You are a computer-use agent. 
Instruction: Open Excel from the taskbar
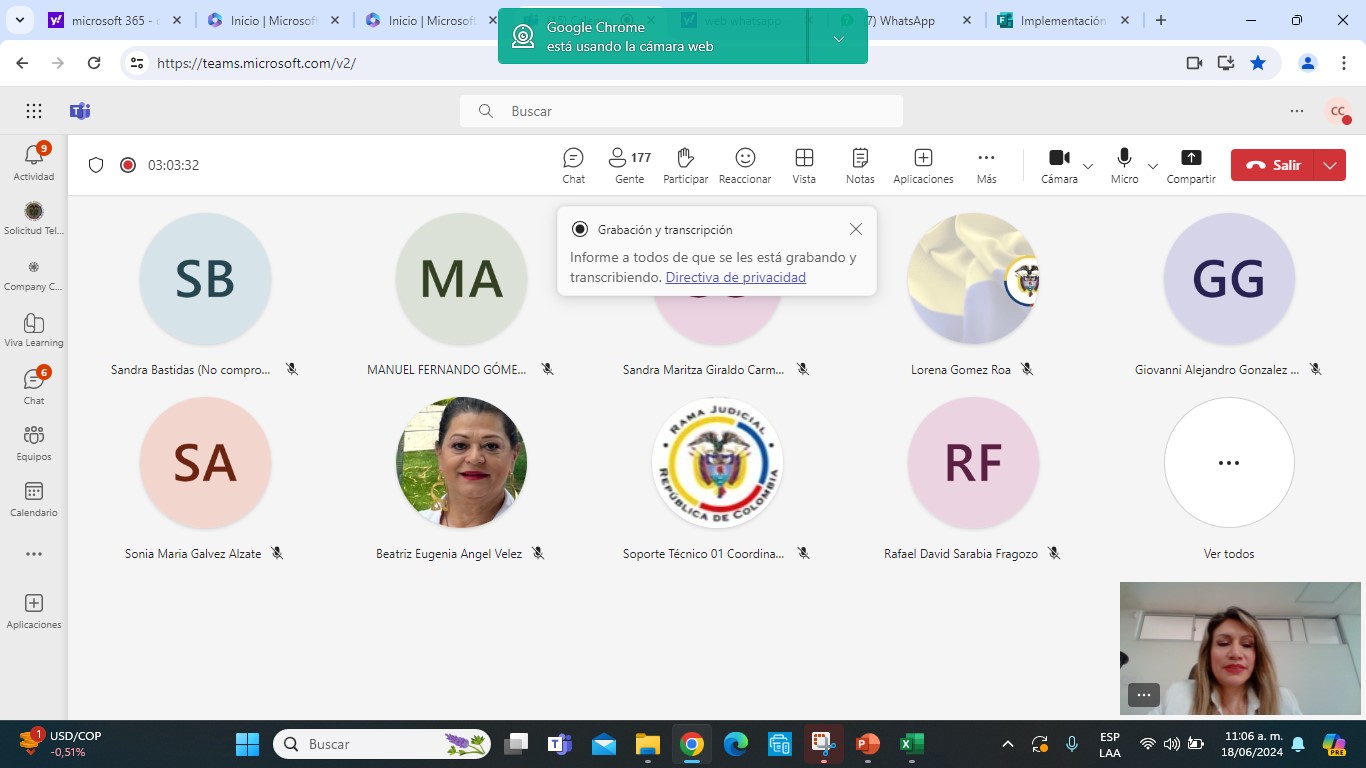(911, 744)
